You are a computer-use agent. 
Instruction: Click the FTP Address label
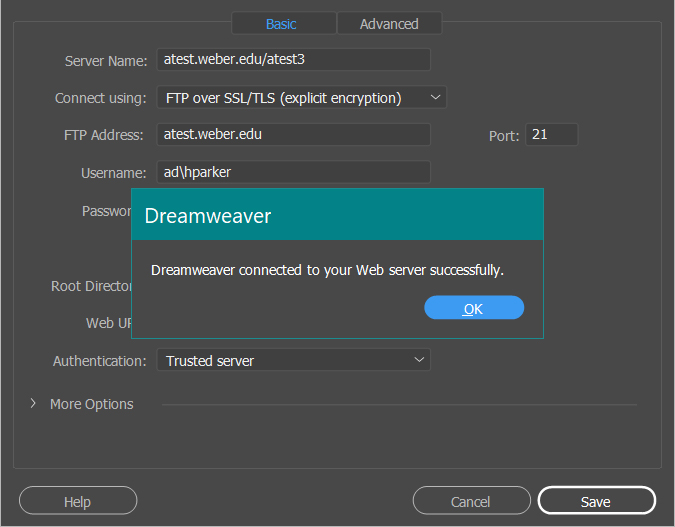[104, 135]
